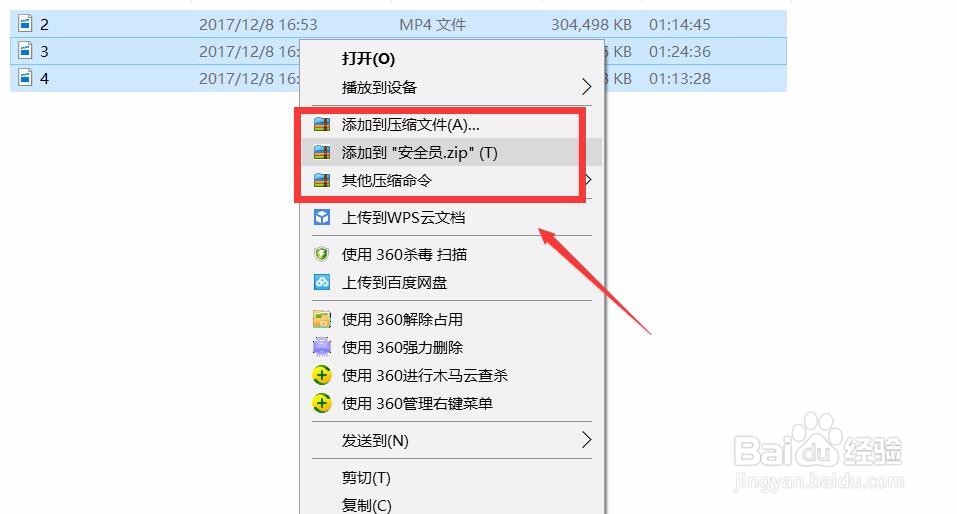Select 剪切(T) in the context menu

point(366,477)
